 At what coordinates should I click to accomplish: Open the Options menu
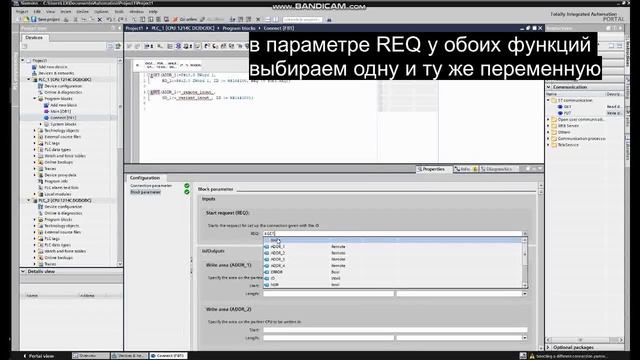click(101, 12)
